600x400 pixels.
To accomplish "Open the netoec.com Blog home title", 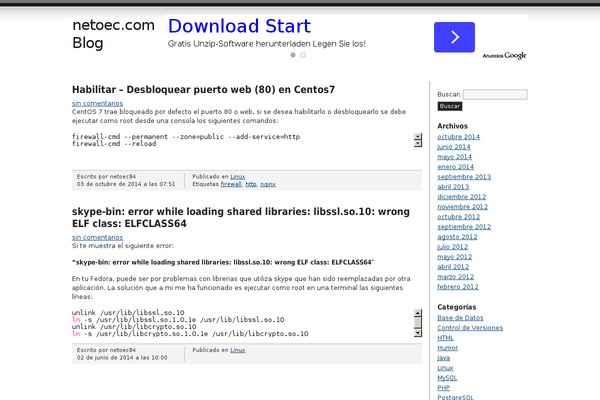I will pyautogui.click(x=113, y=34).
